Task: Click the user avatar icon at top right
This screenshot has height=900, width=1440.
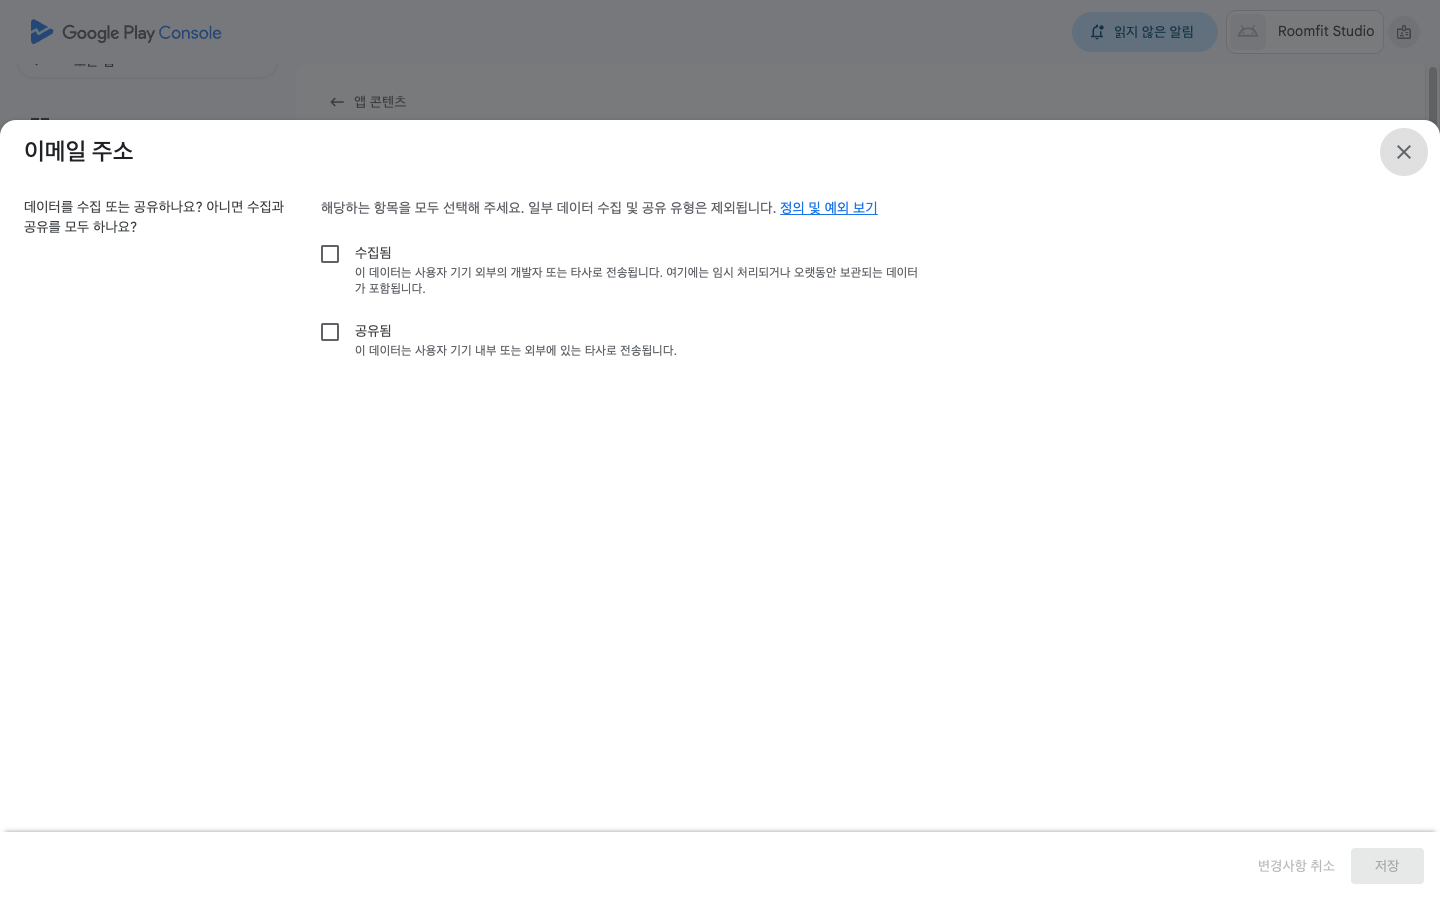Action: tap(1404, 32)
